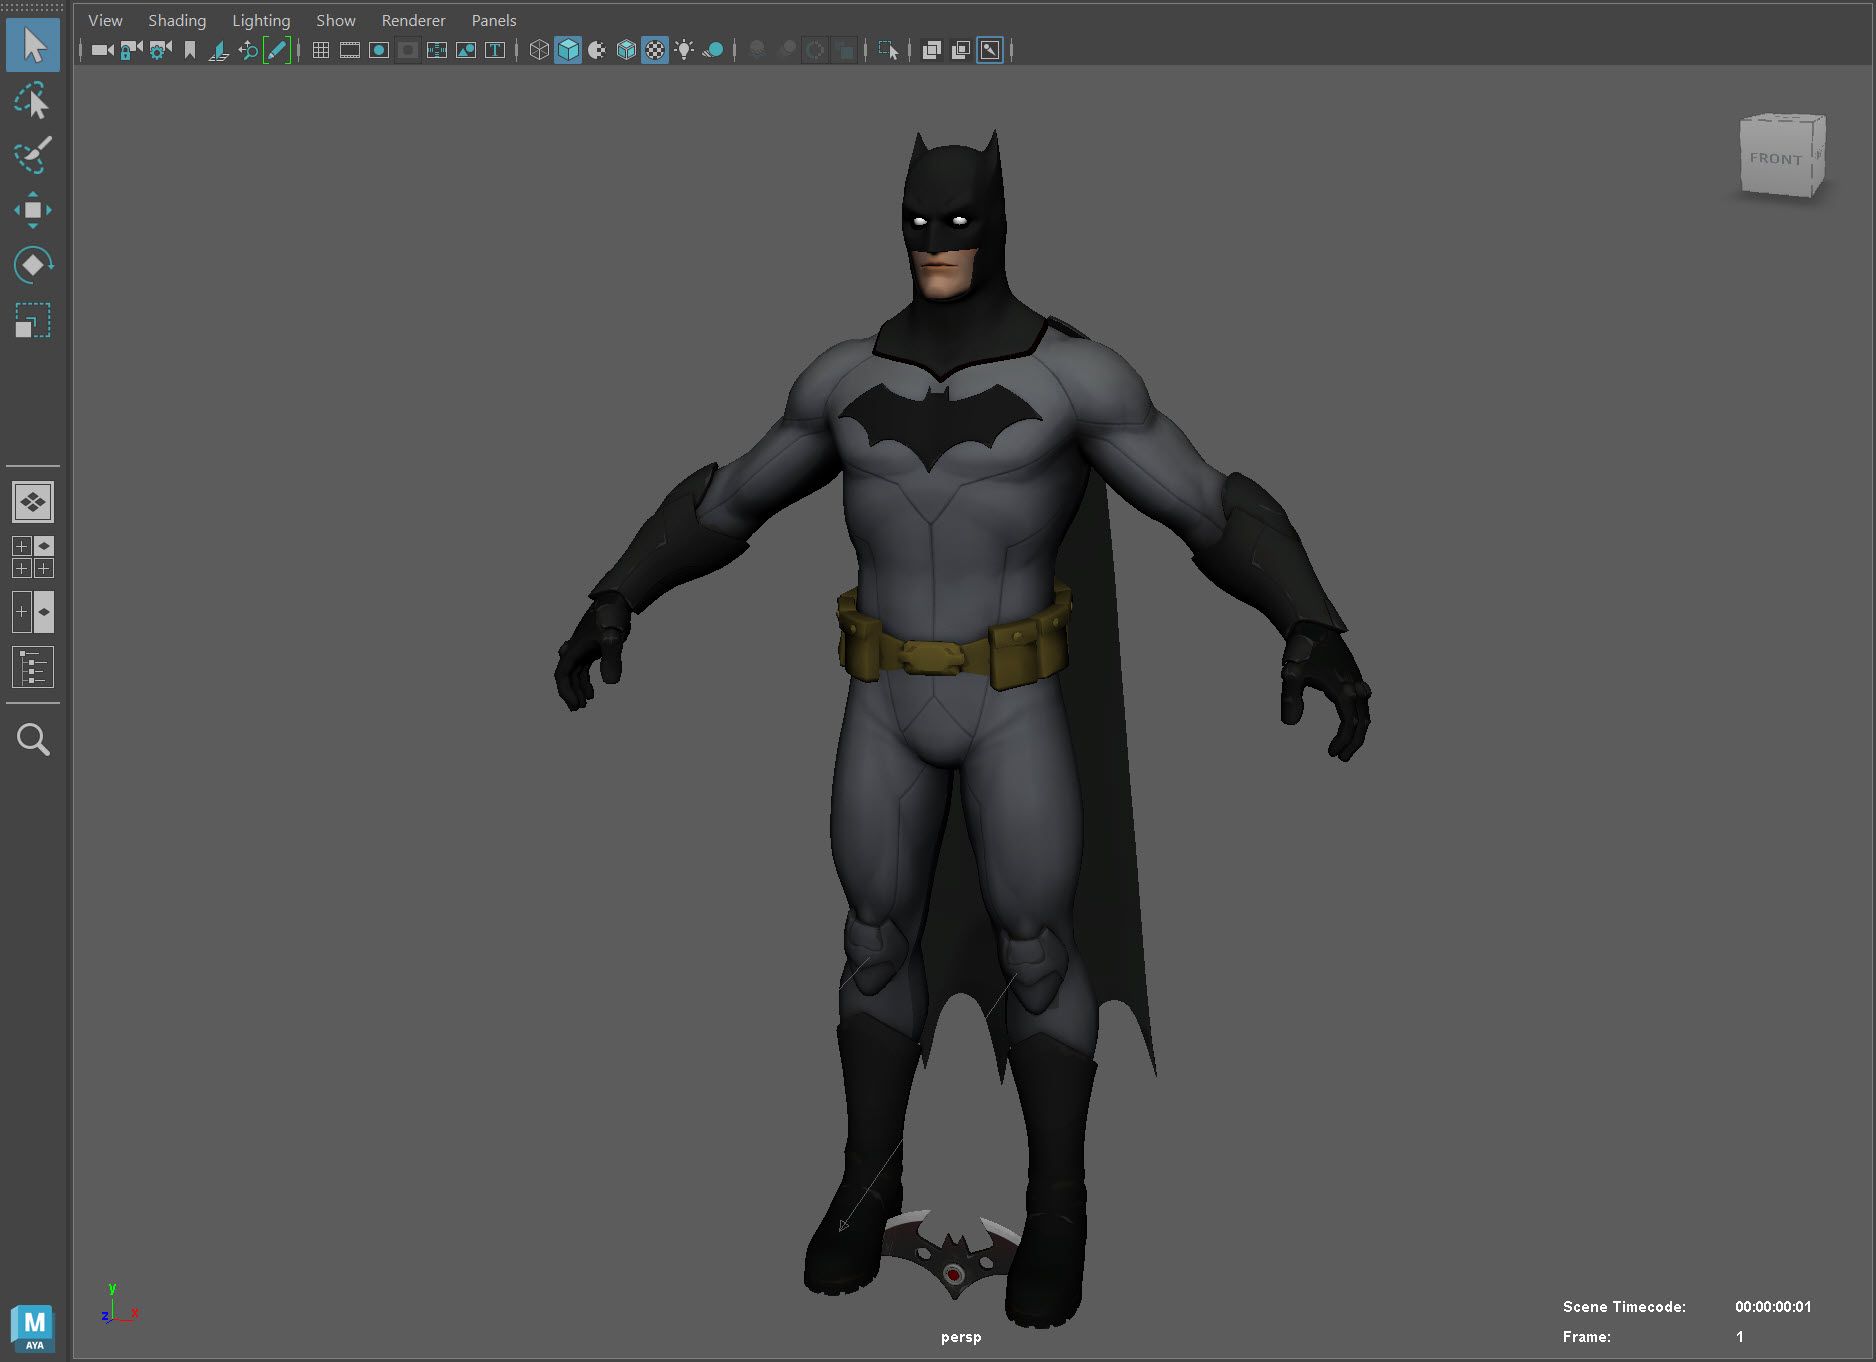
Task: Open the Lighting menu
Action: point(261,20)
